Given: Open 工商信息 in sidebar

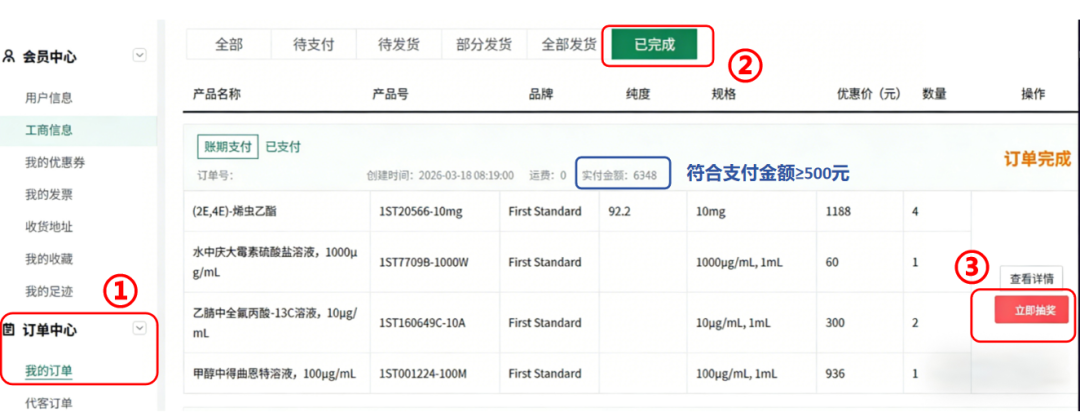Looking at the screenshot, I should 49,130.
